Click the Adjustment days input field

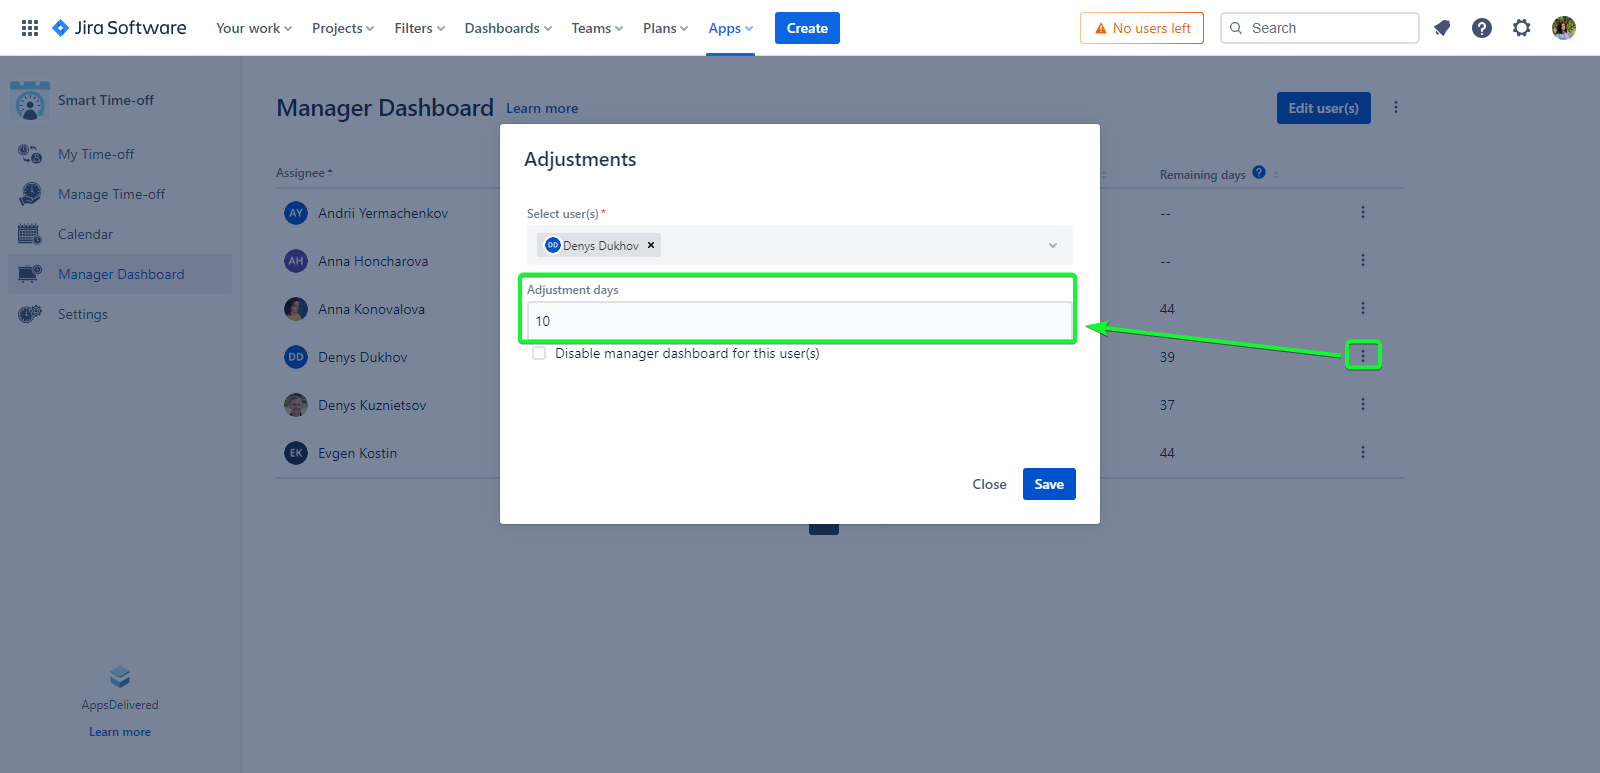coord(799,321)
